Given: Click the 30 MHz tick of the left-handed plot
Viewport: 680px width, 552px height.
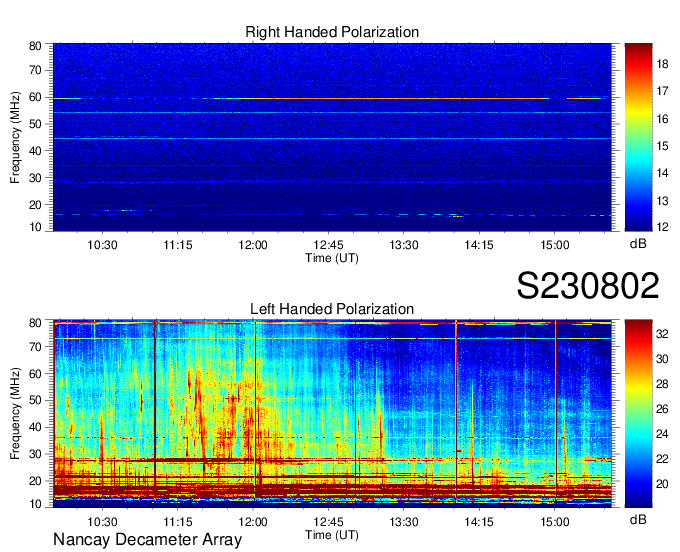Looking at the screenshot, I should pos(35,454).
